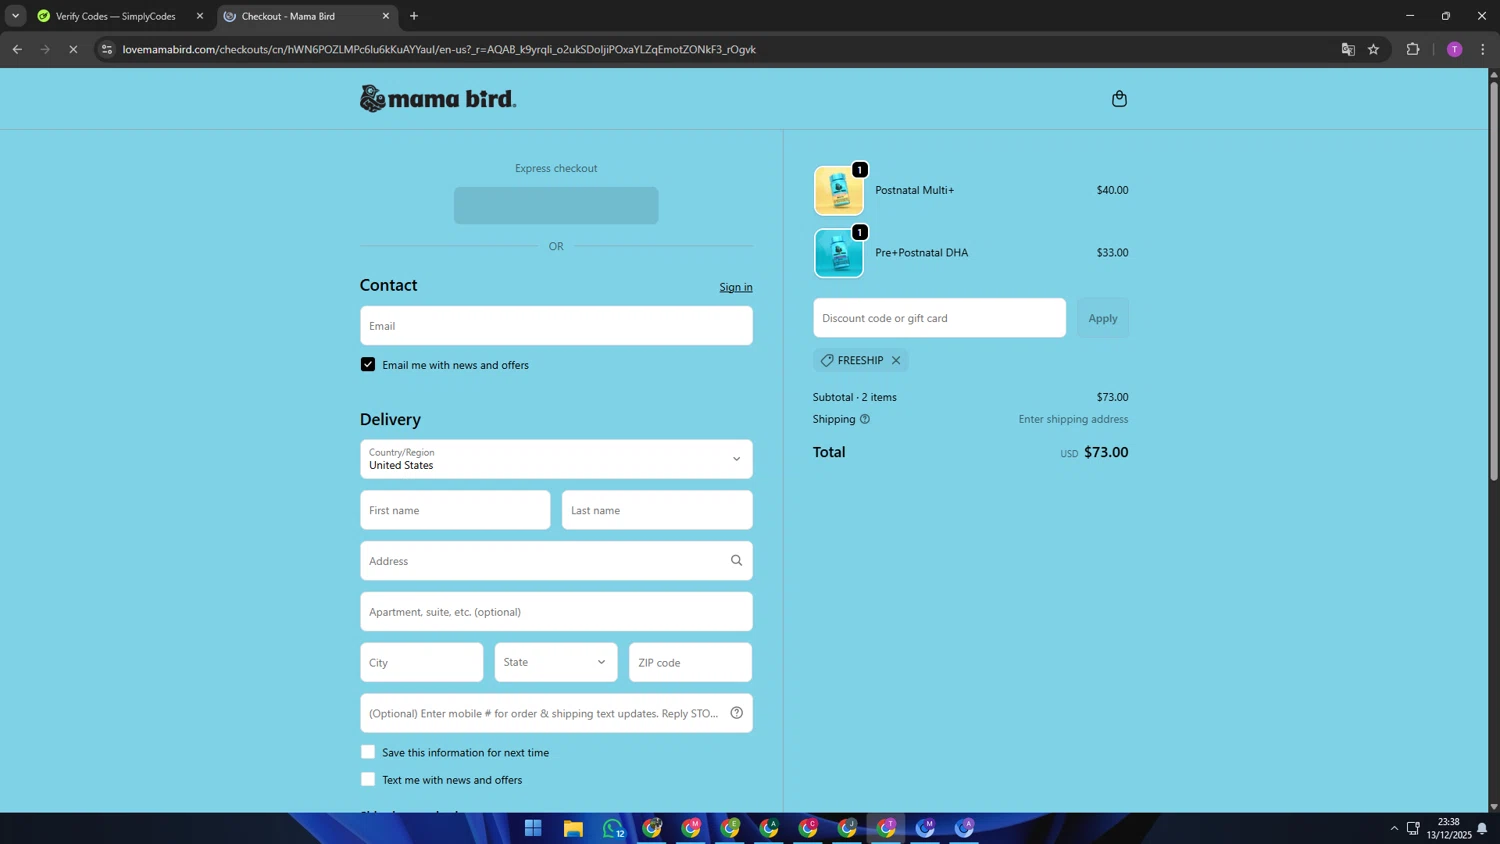Click the address search magnifier icon
Screen dimensions: 1500x844
click(x=736, y=561)
